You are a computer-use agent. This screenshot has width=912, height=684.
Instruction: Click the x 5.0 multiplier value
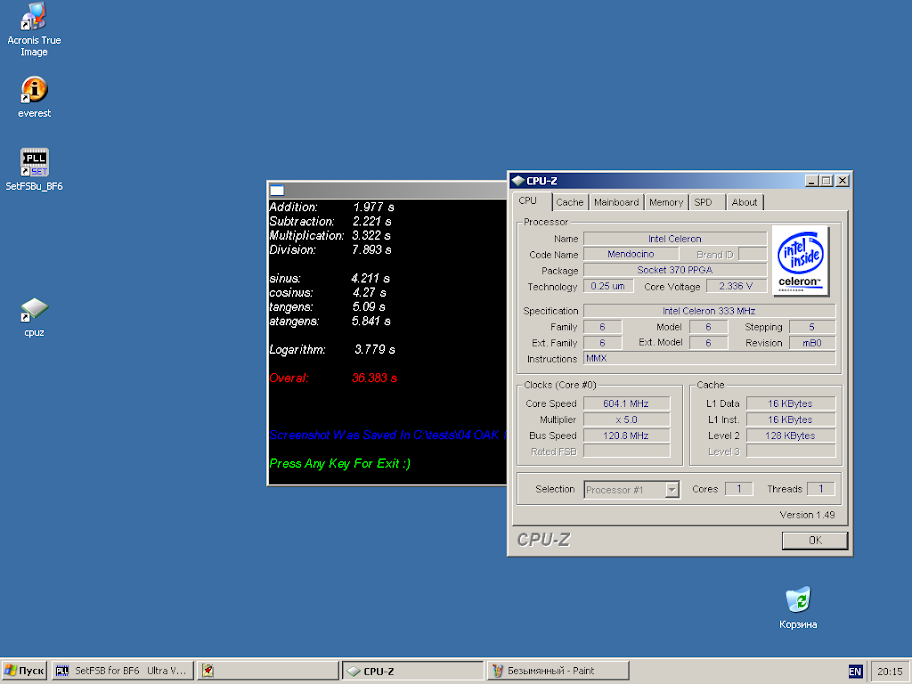point(626,419)
